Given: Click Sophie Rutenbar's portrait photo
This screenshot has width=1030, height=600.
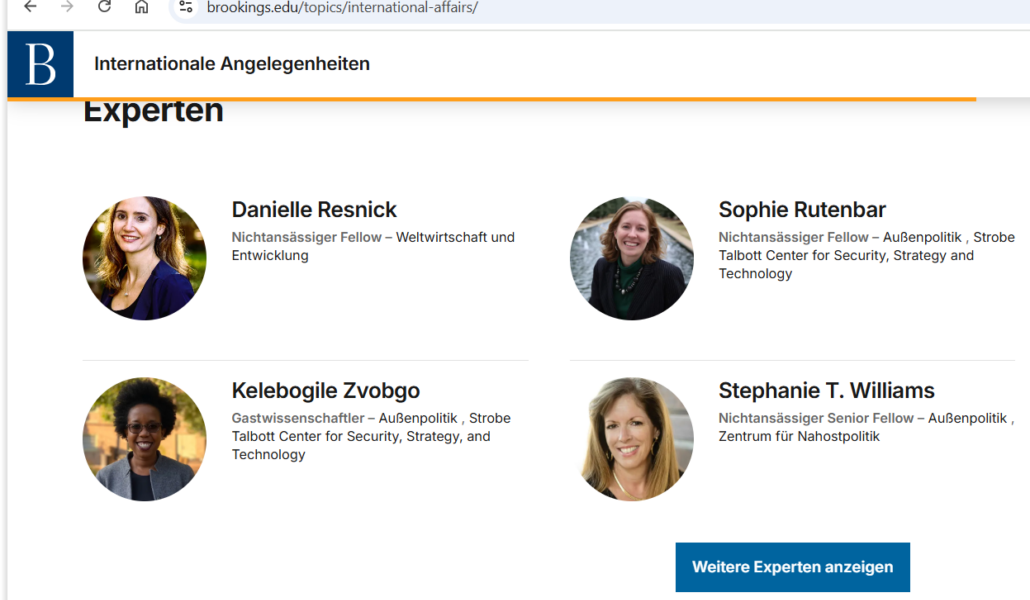Looking at the screenshot, I should [631, 258].
